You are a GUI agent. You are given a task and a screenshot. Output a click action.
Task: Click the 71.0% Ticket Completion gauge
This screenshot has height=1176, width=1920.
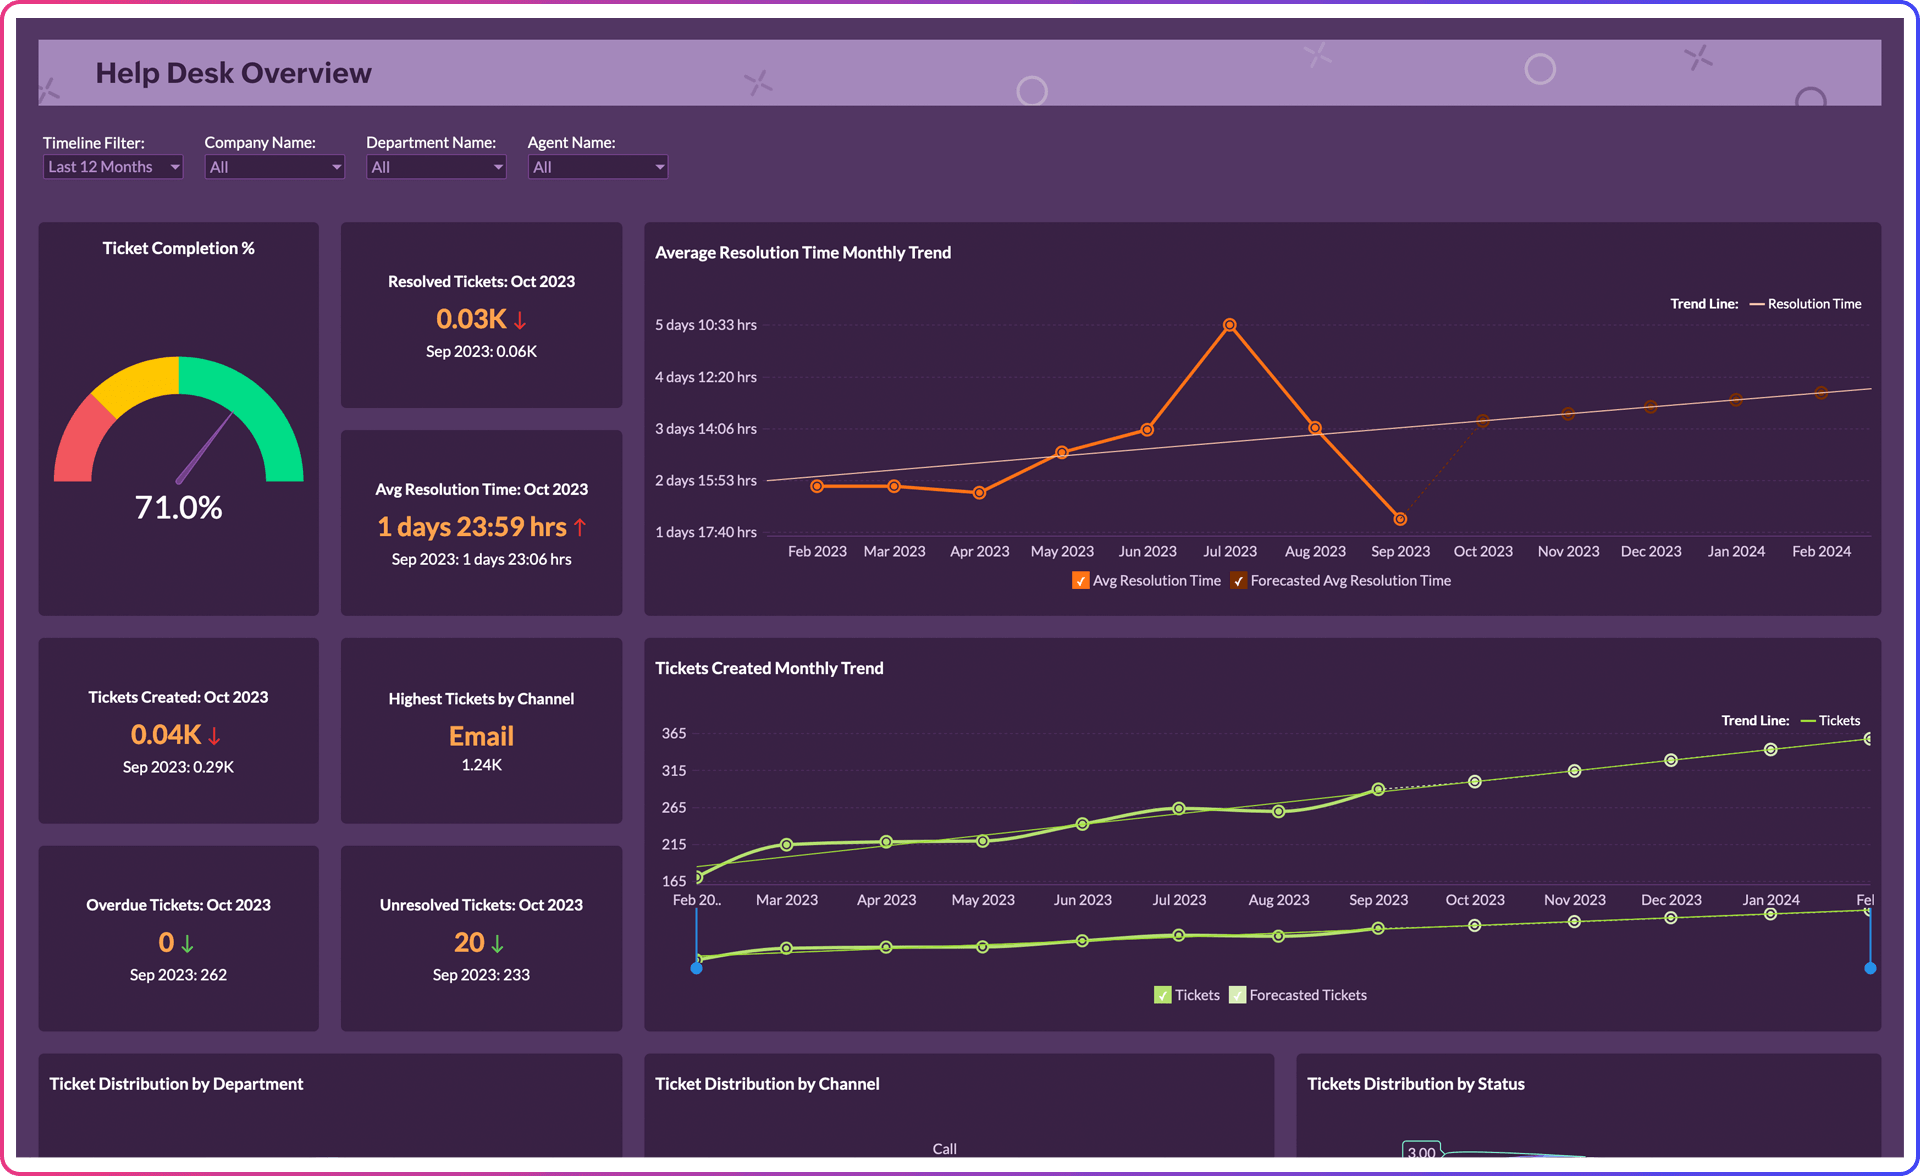(179, 508)
